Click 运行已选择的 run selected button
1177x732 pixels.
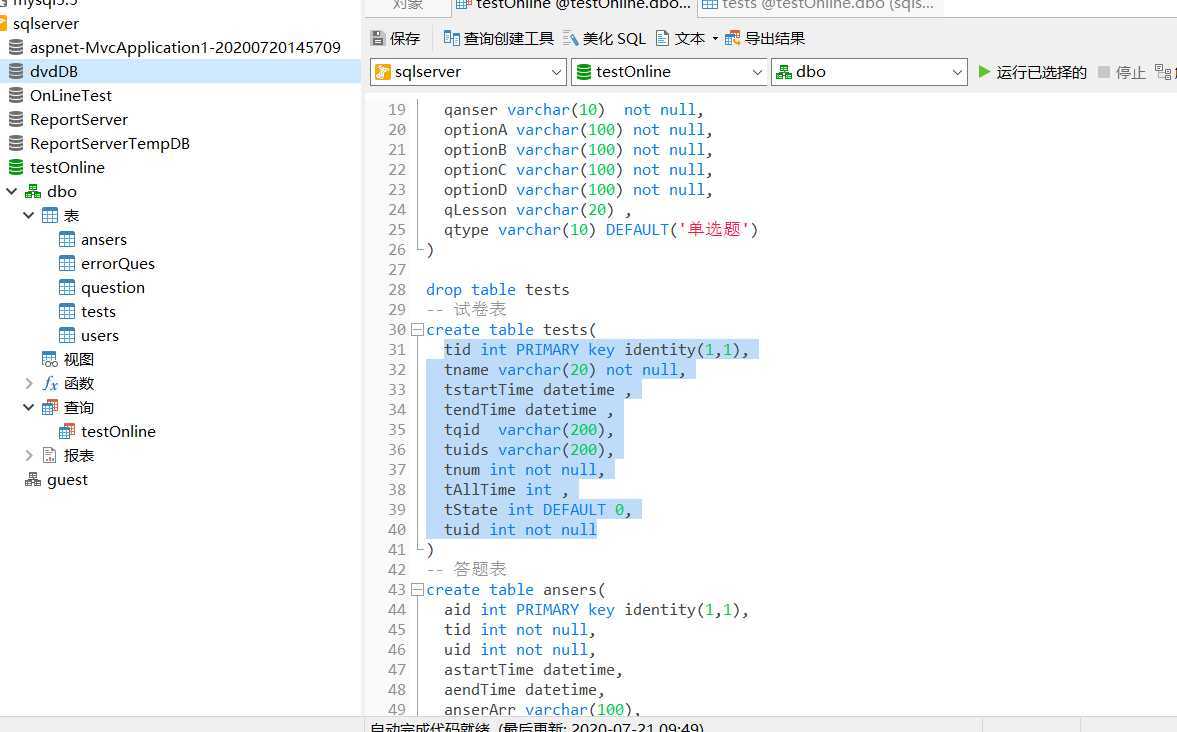pos(1032,72)
